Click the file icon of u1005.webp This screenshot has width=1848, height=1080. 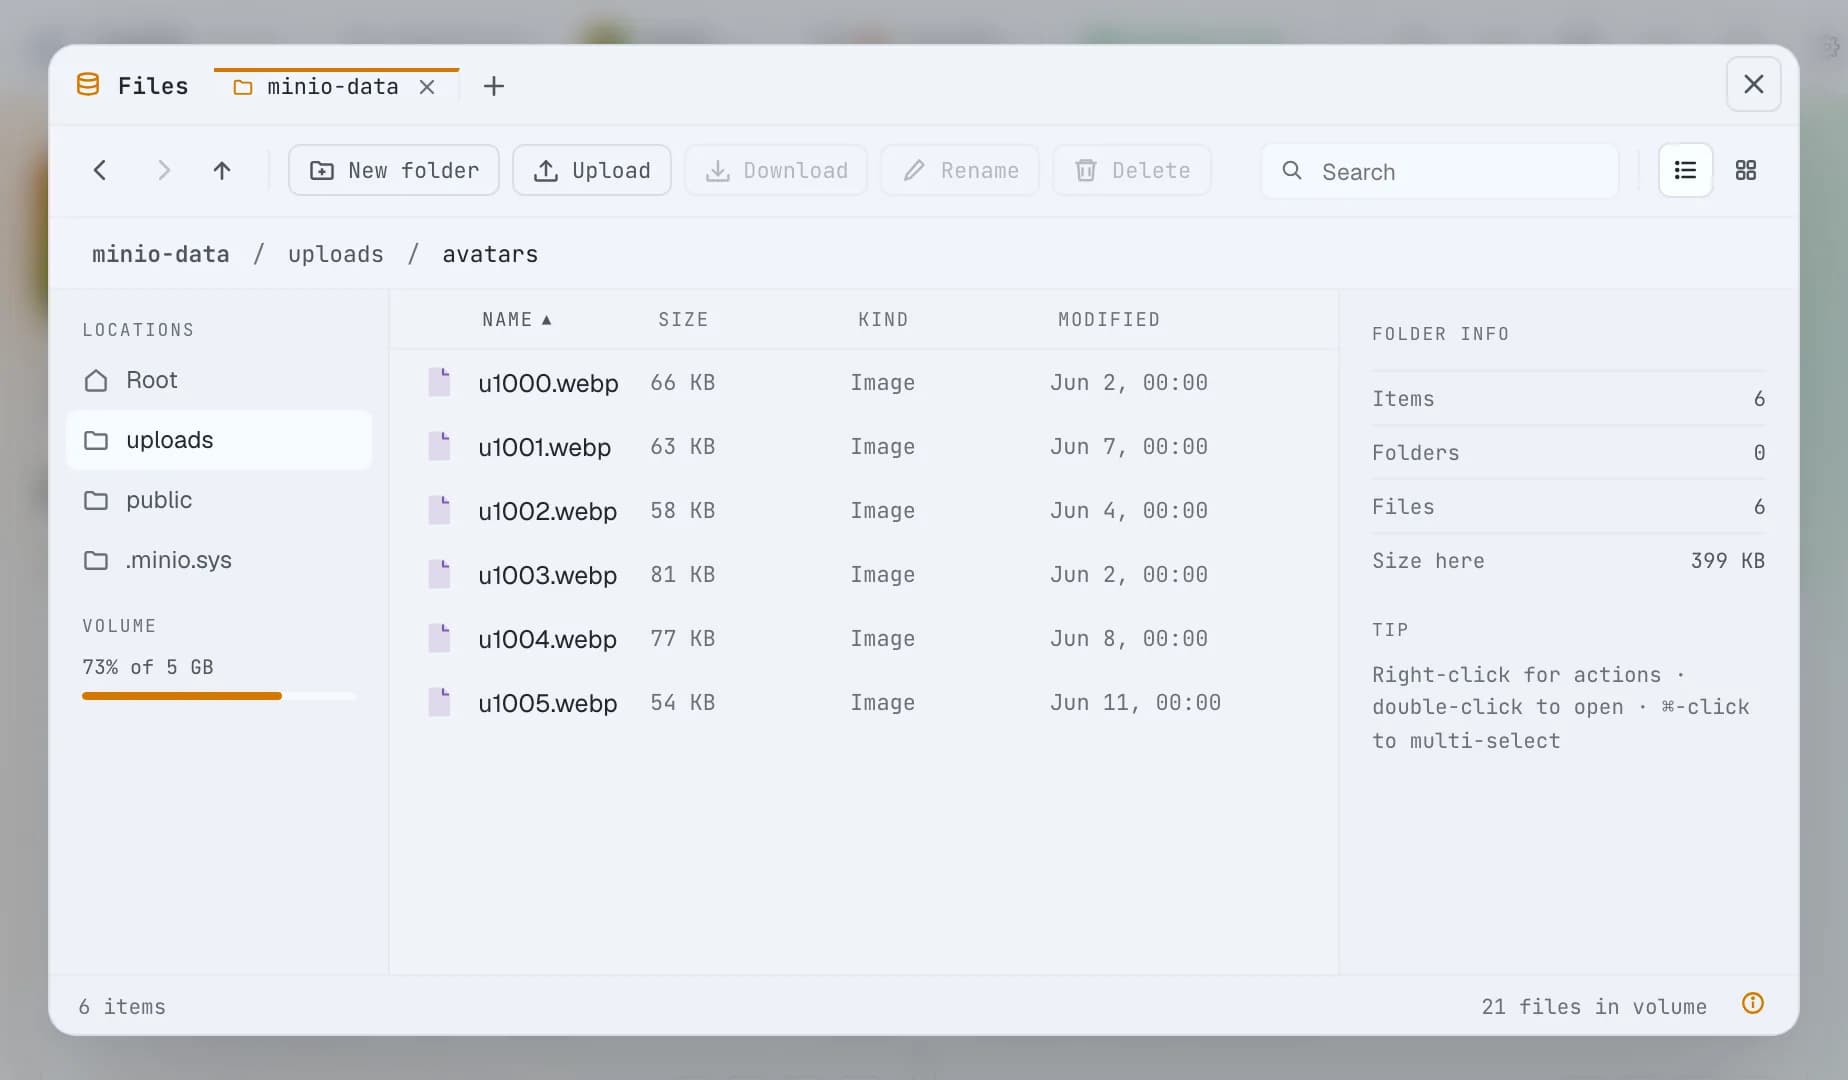[x=439, y=702]
